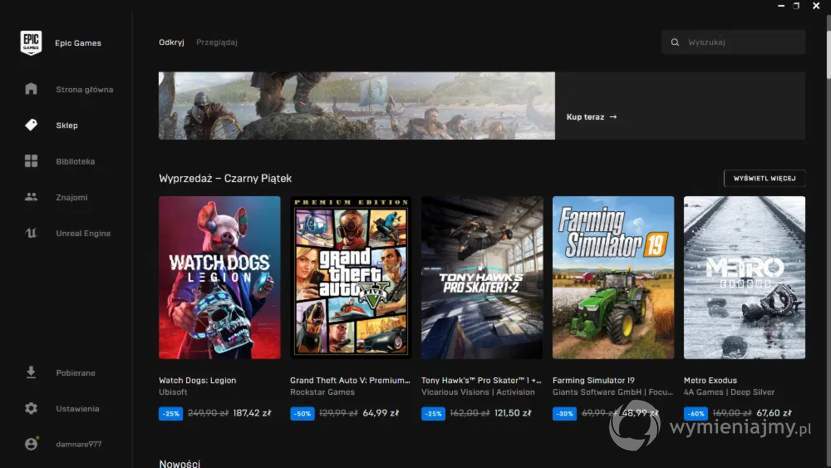The image size is (831, 468).
Task: Open the Pobierane download icon
Action: coord(31,372)
